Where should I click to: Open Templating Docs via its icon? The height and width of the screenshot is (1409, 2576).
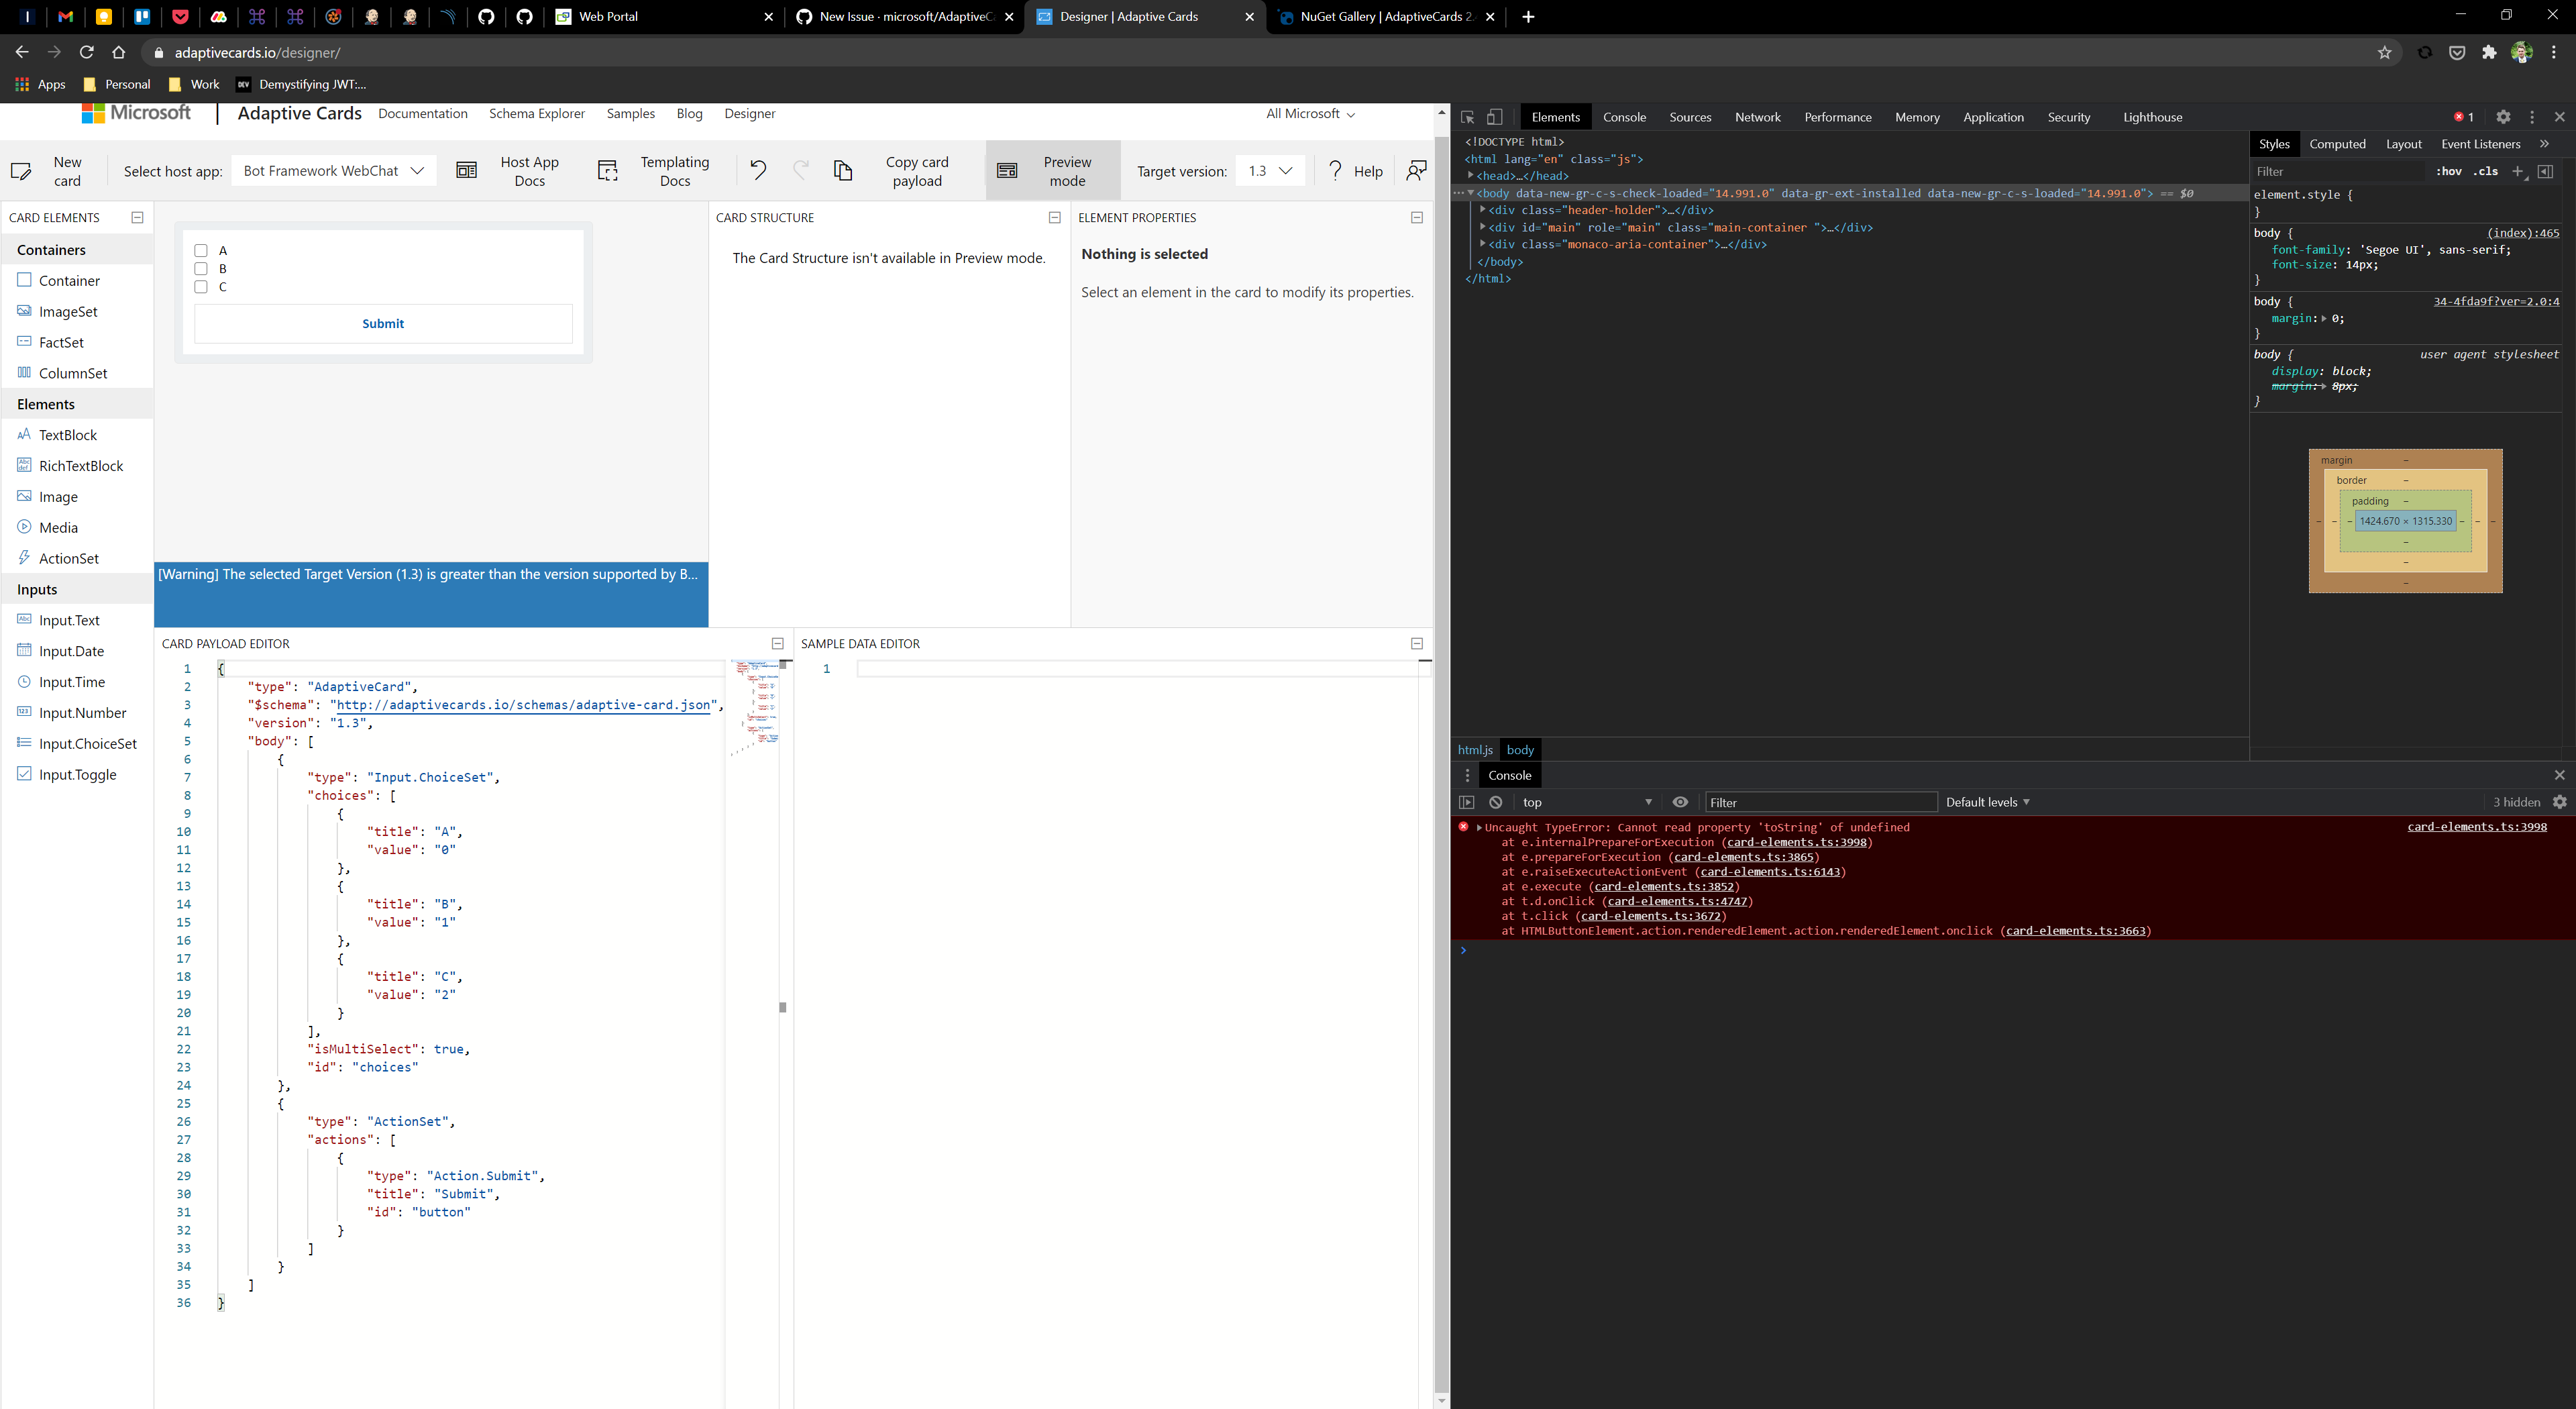point(608,170)
